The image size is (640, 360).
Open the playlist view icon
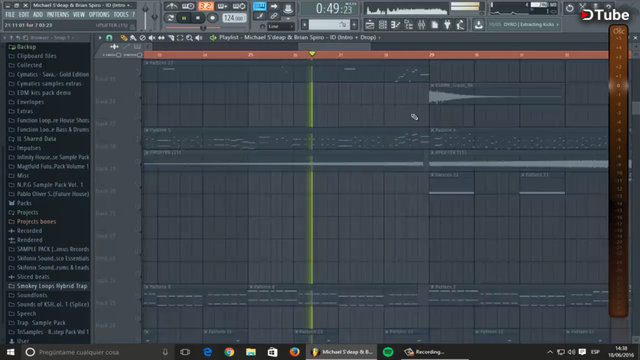point(370,25)
